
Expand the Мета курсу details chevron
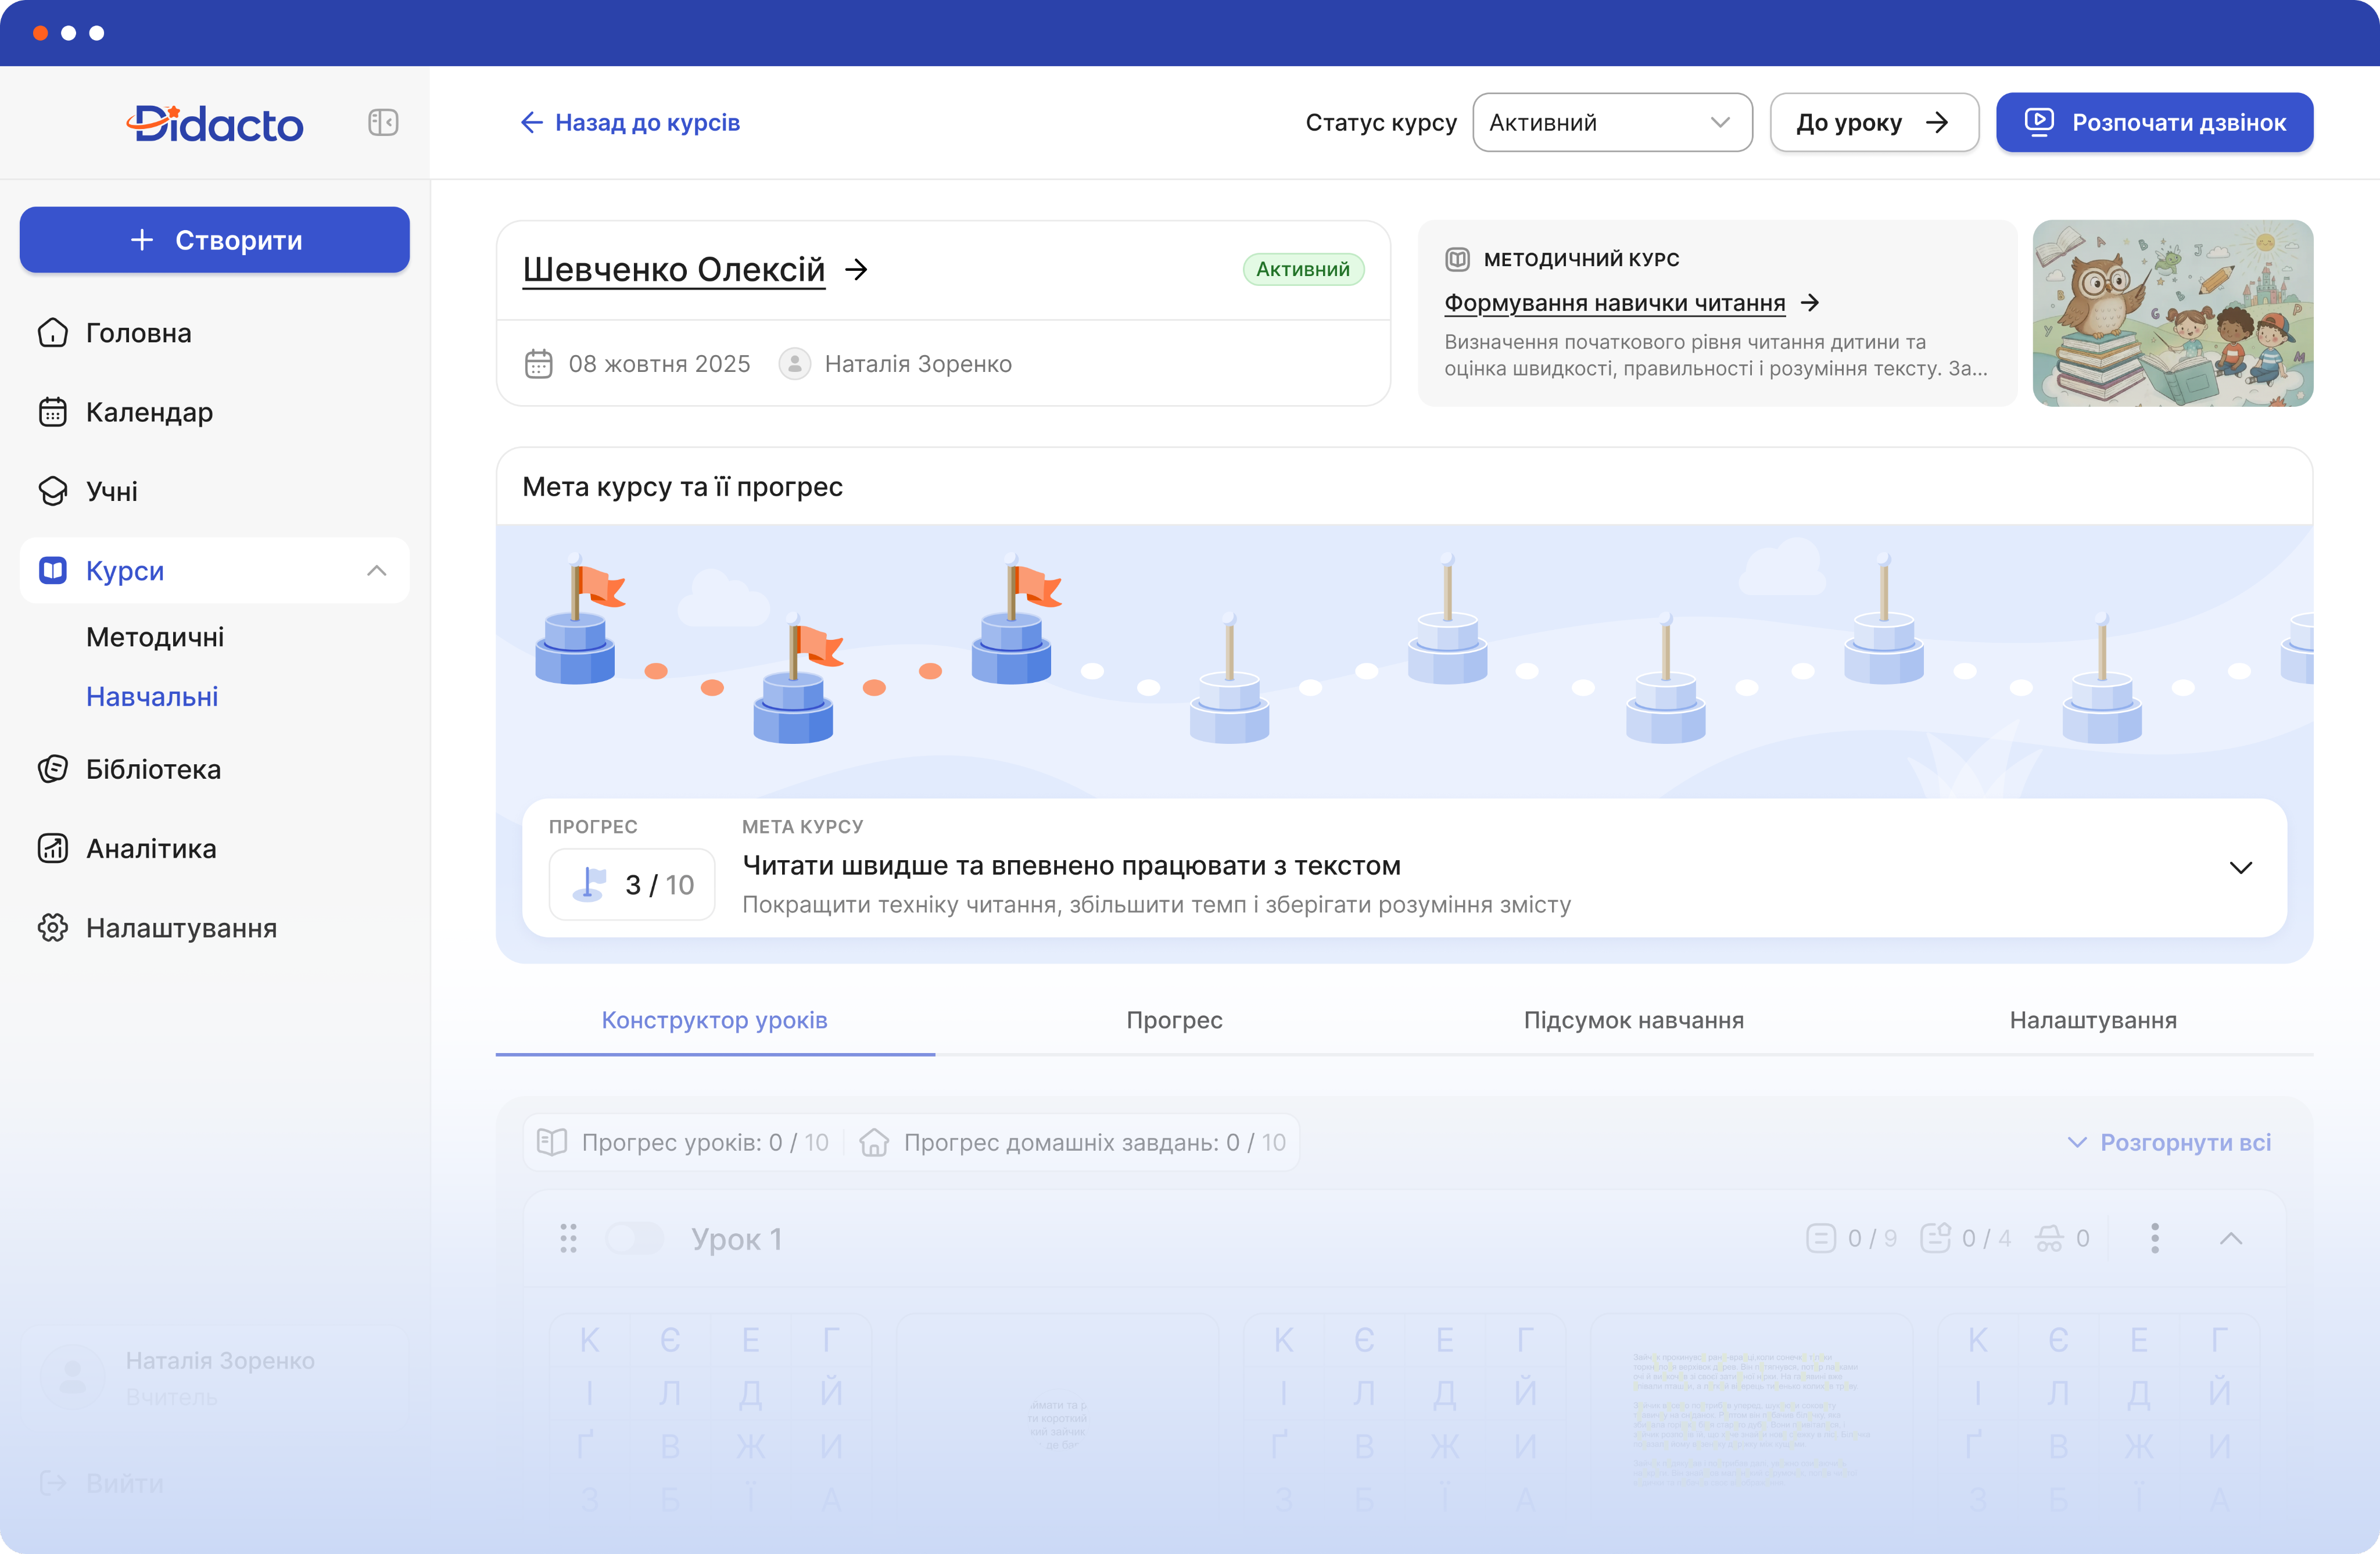point(2241,867)
